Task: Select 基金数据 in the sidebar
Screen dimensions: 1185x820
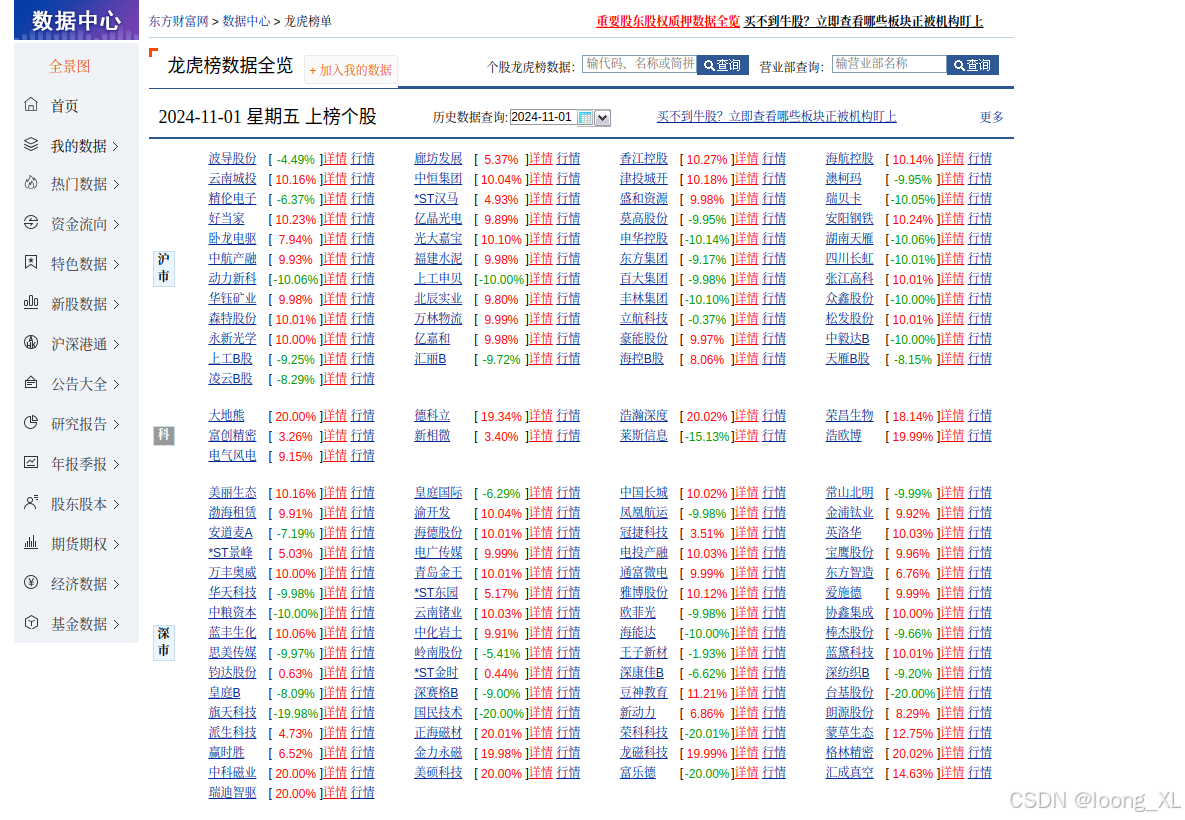Action: pos(79,624)
